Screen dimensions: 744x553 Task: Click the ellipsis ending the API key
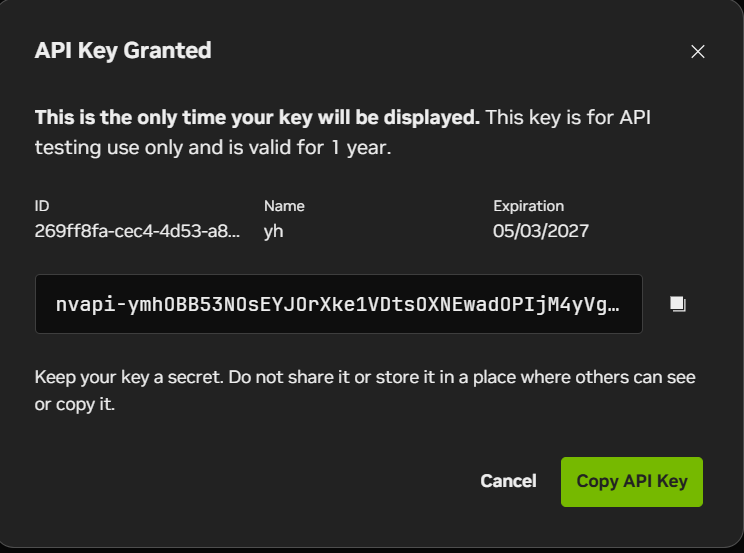click(x=614, y=305)
